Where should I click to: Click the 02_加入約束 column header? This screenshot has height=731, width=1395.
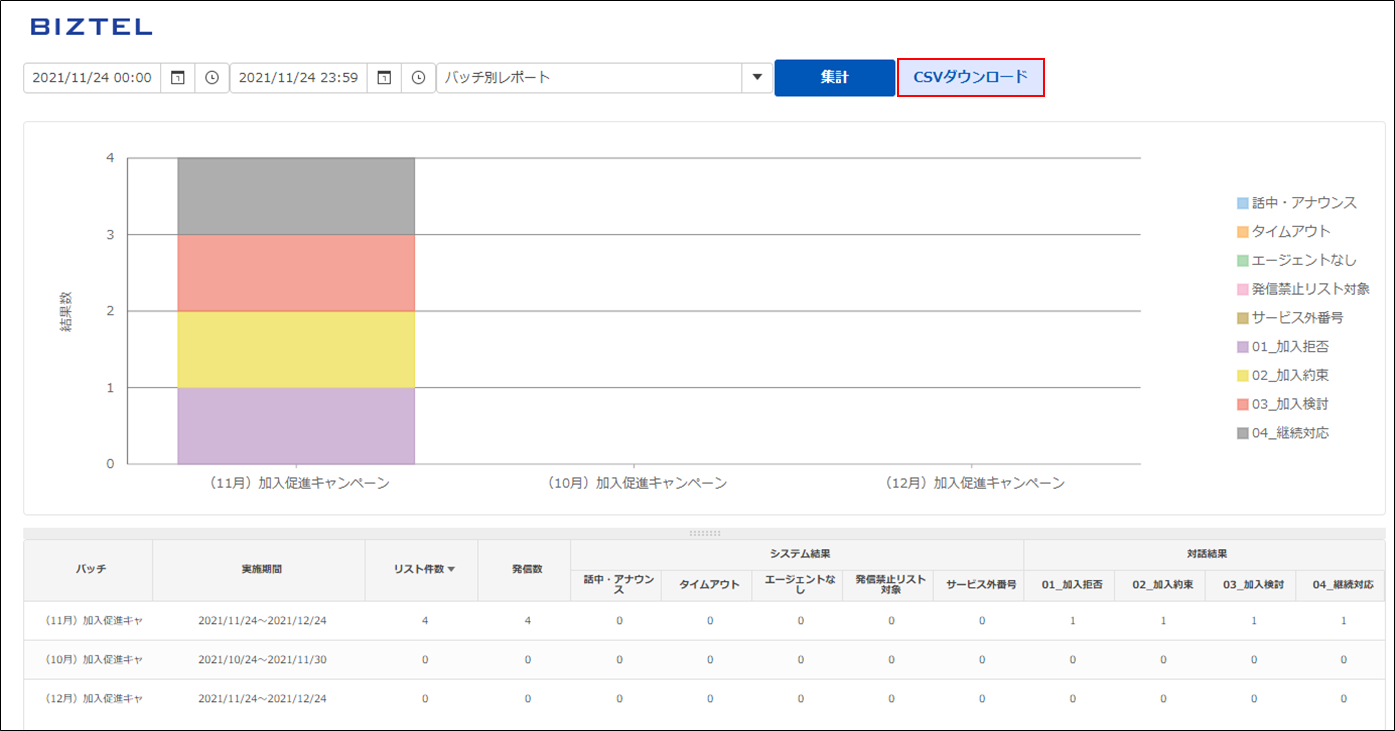pyautogui.click(x=1161, y=585)
